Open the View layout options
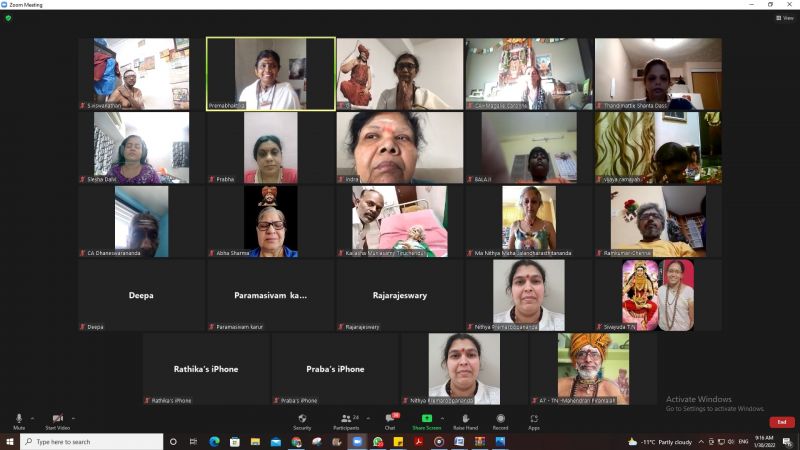The width and height of the screenshot is (800, 450). tap(785, 18)
